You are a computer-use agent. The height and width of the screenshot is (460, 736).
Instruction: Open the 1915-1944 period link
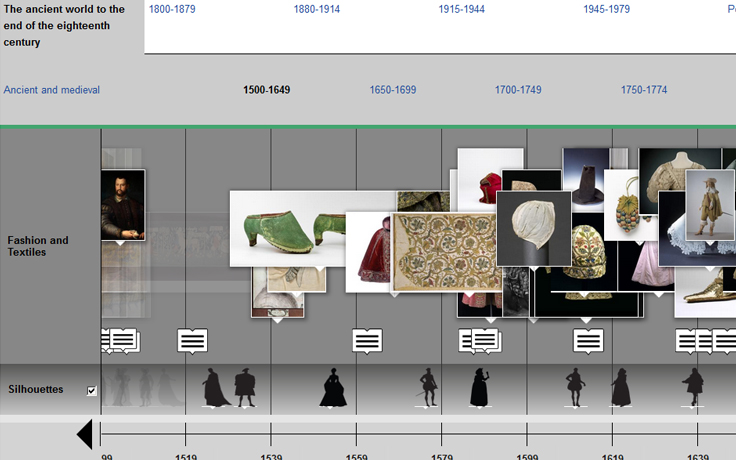point(461,10)
